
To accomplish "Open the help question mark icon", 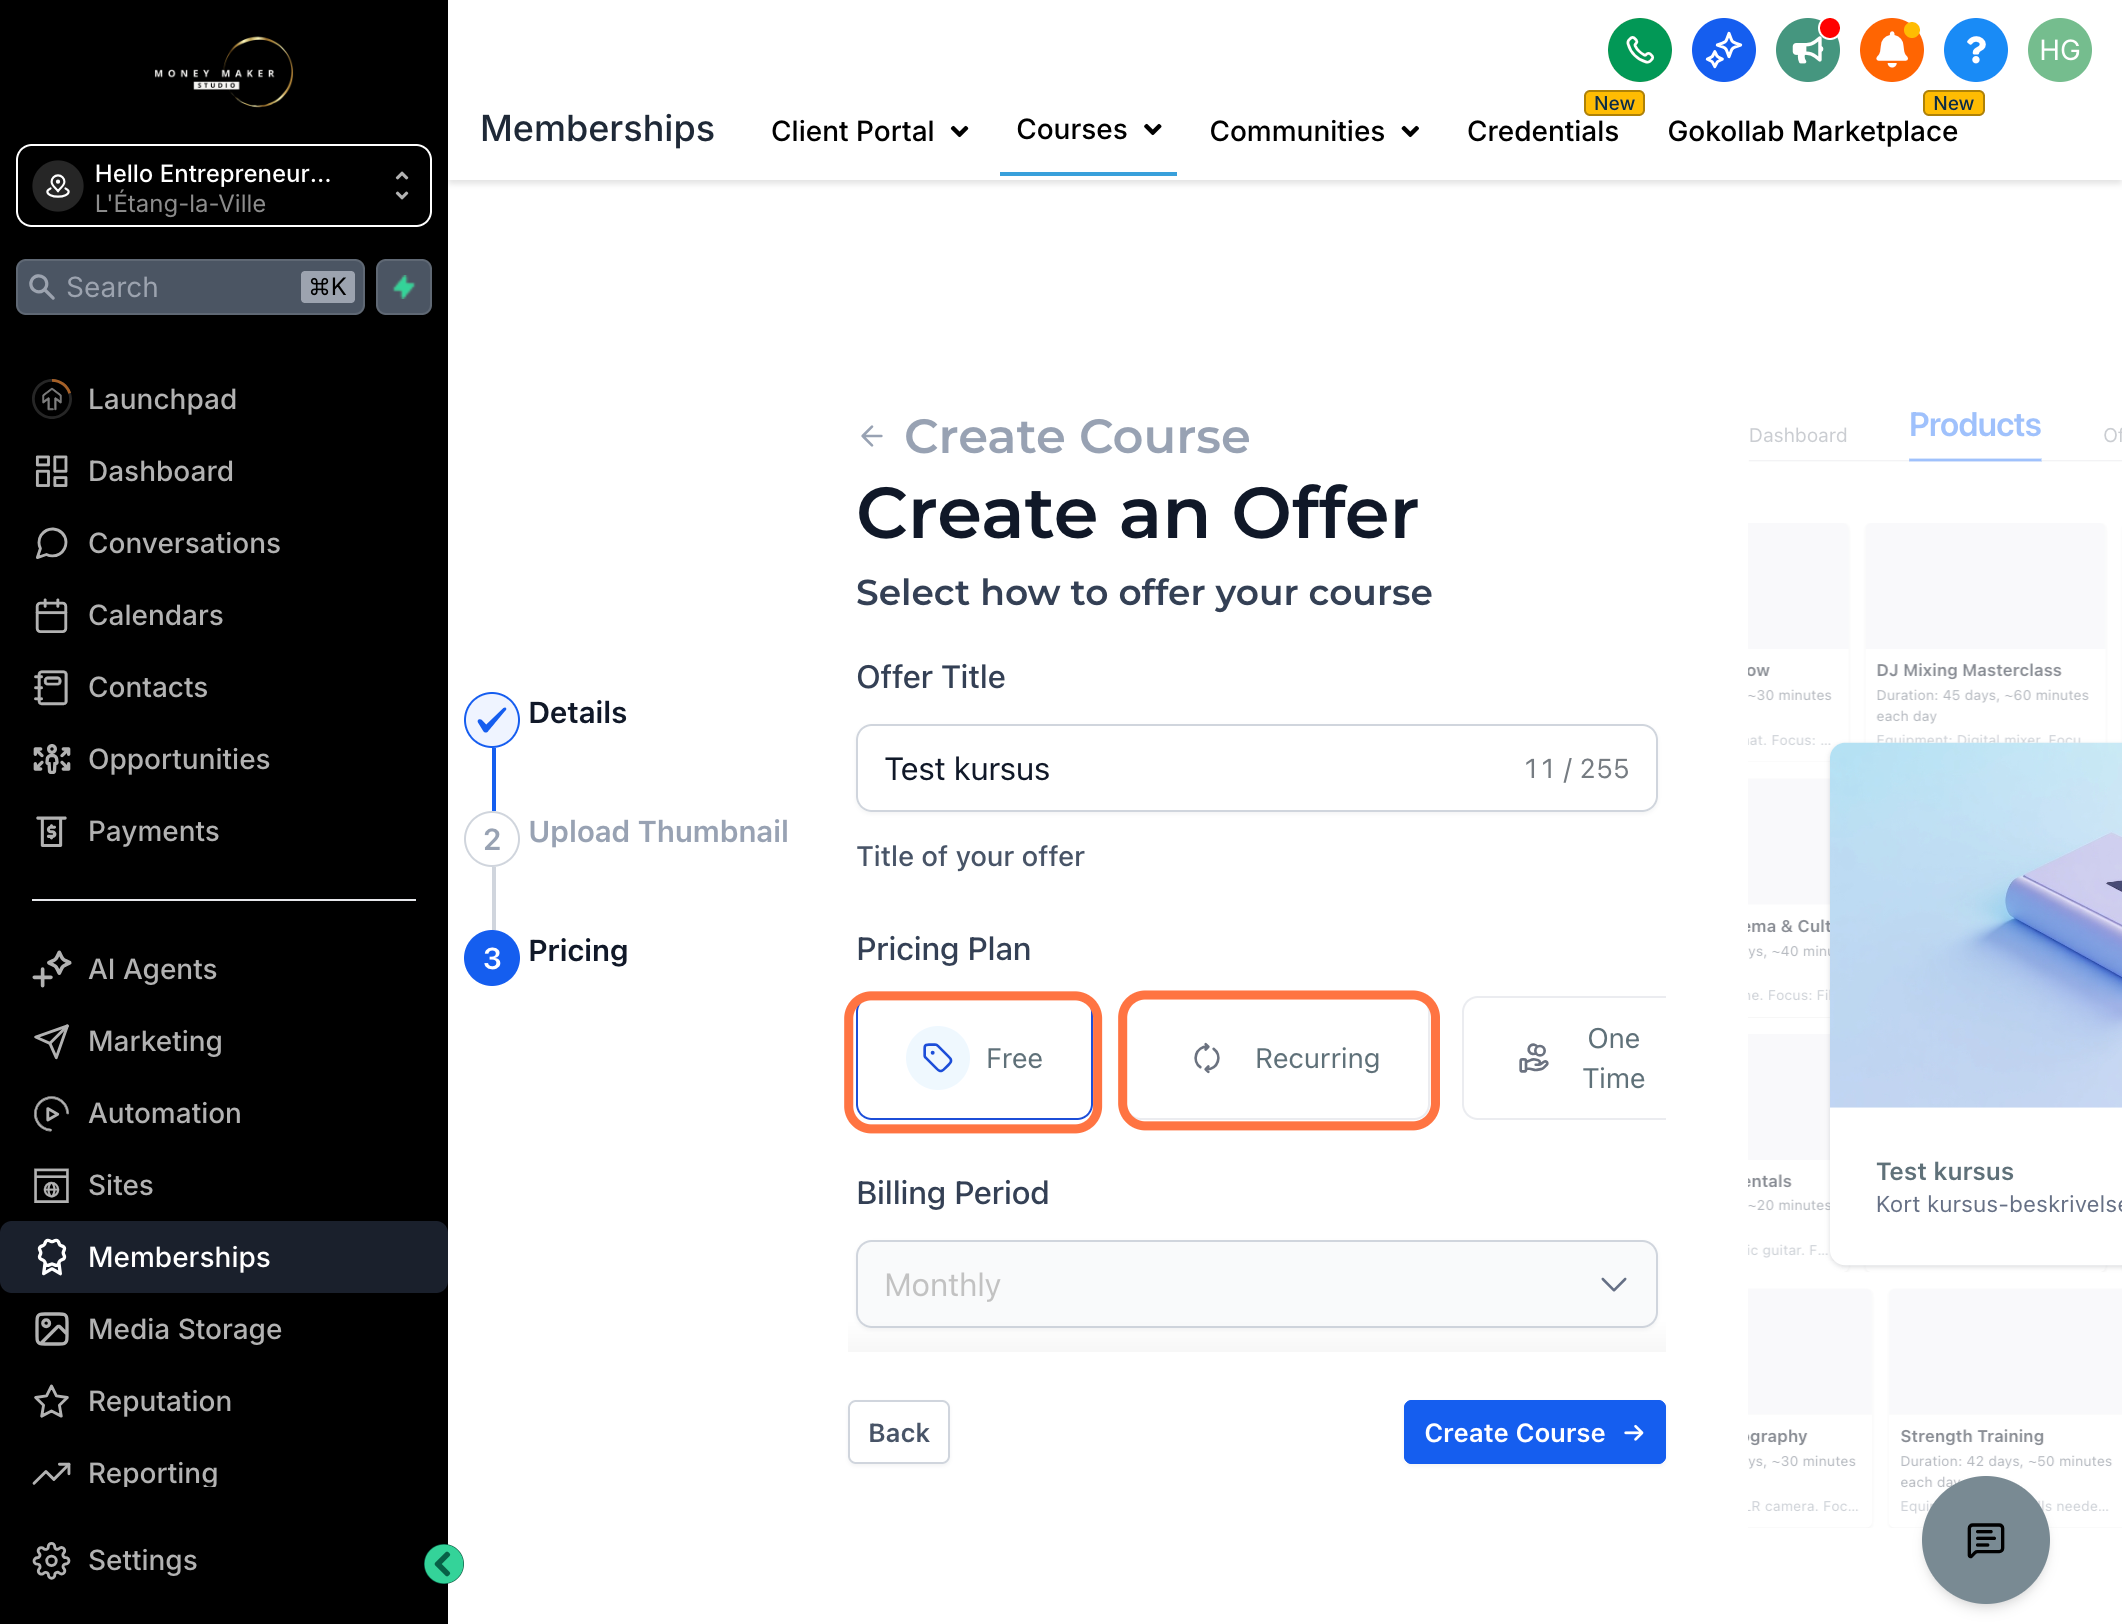I will point(1975,50).
